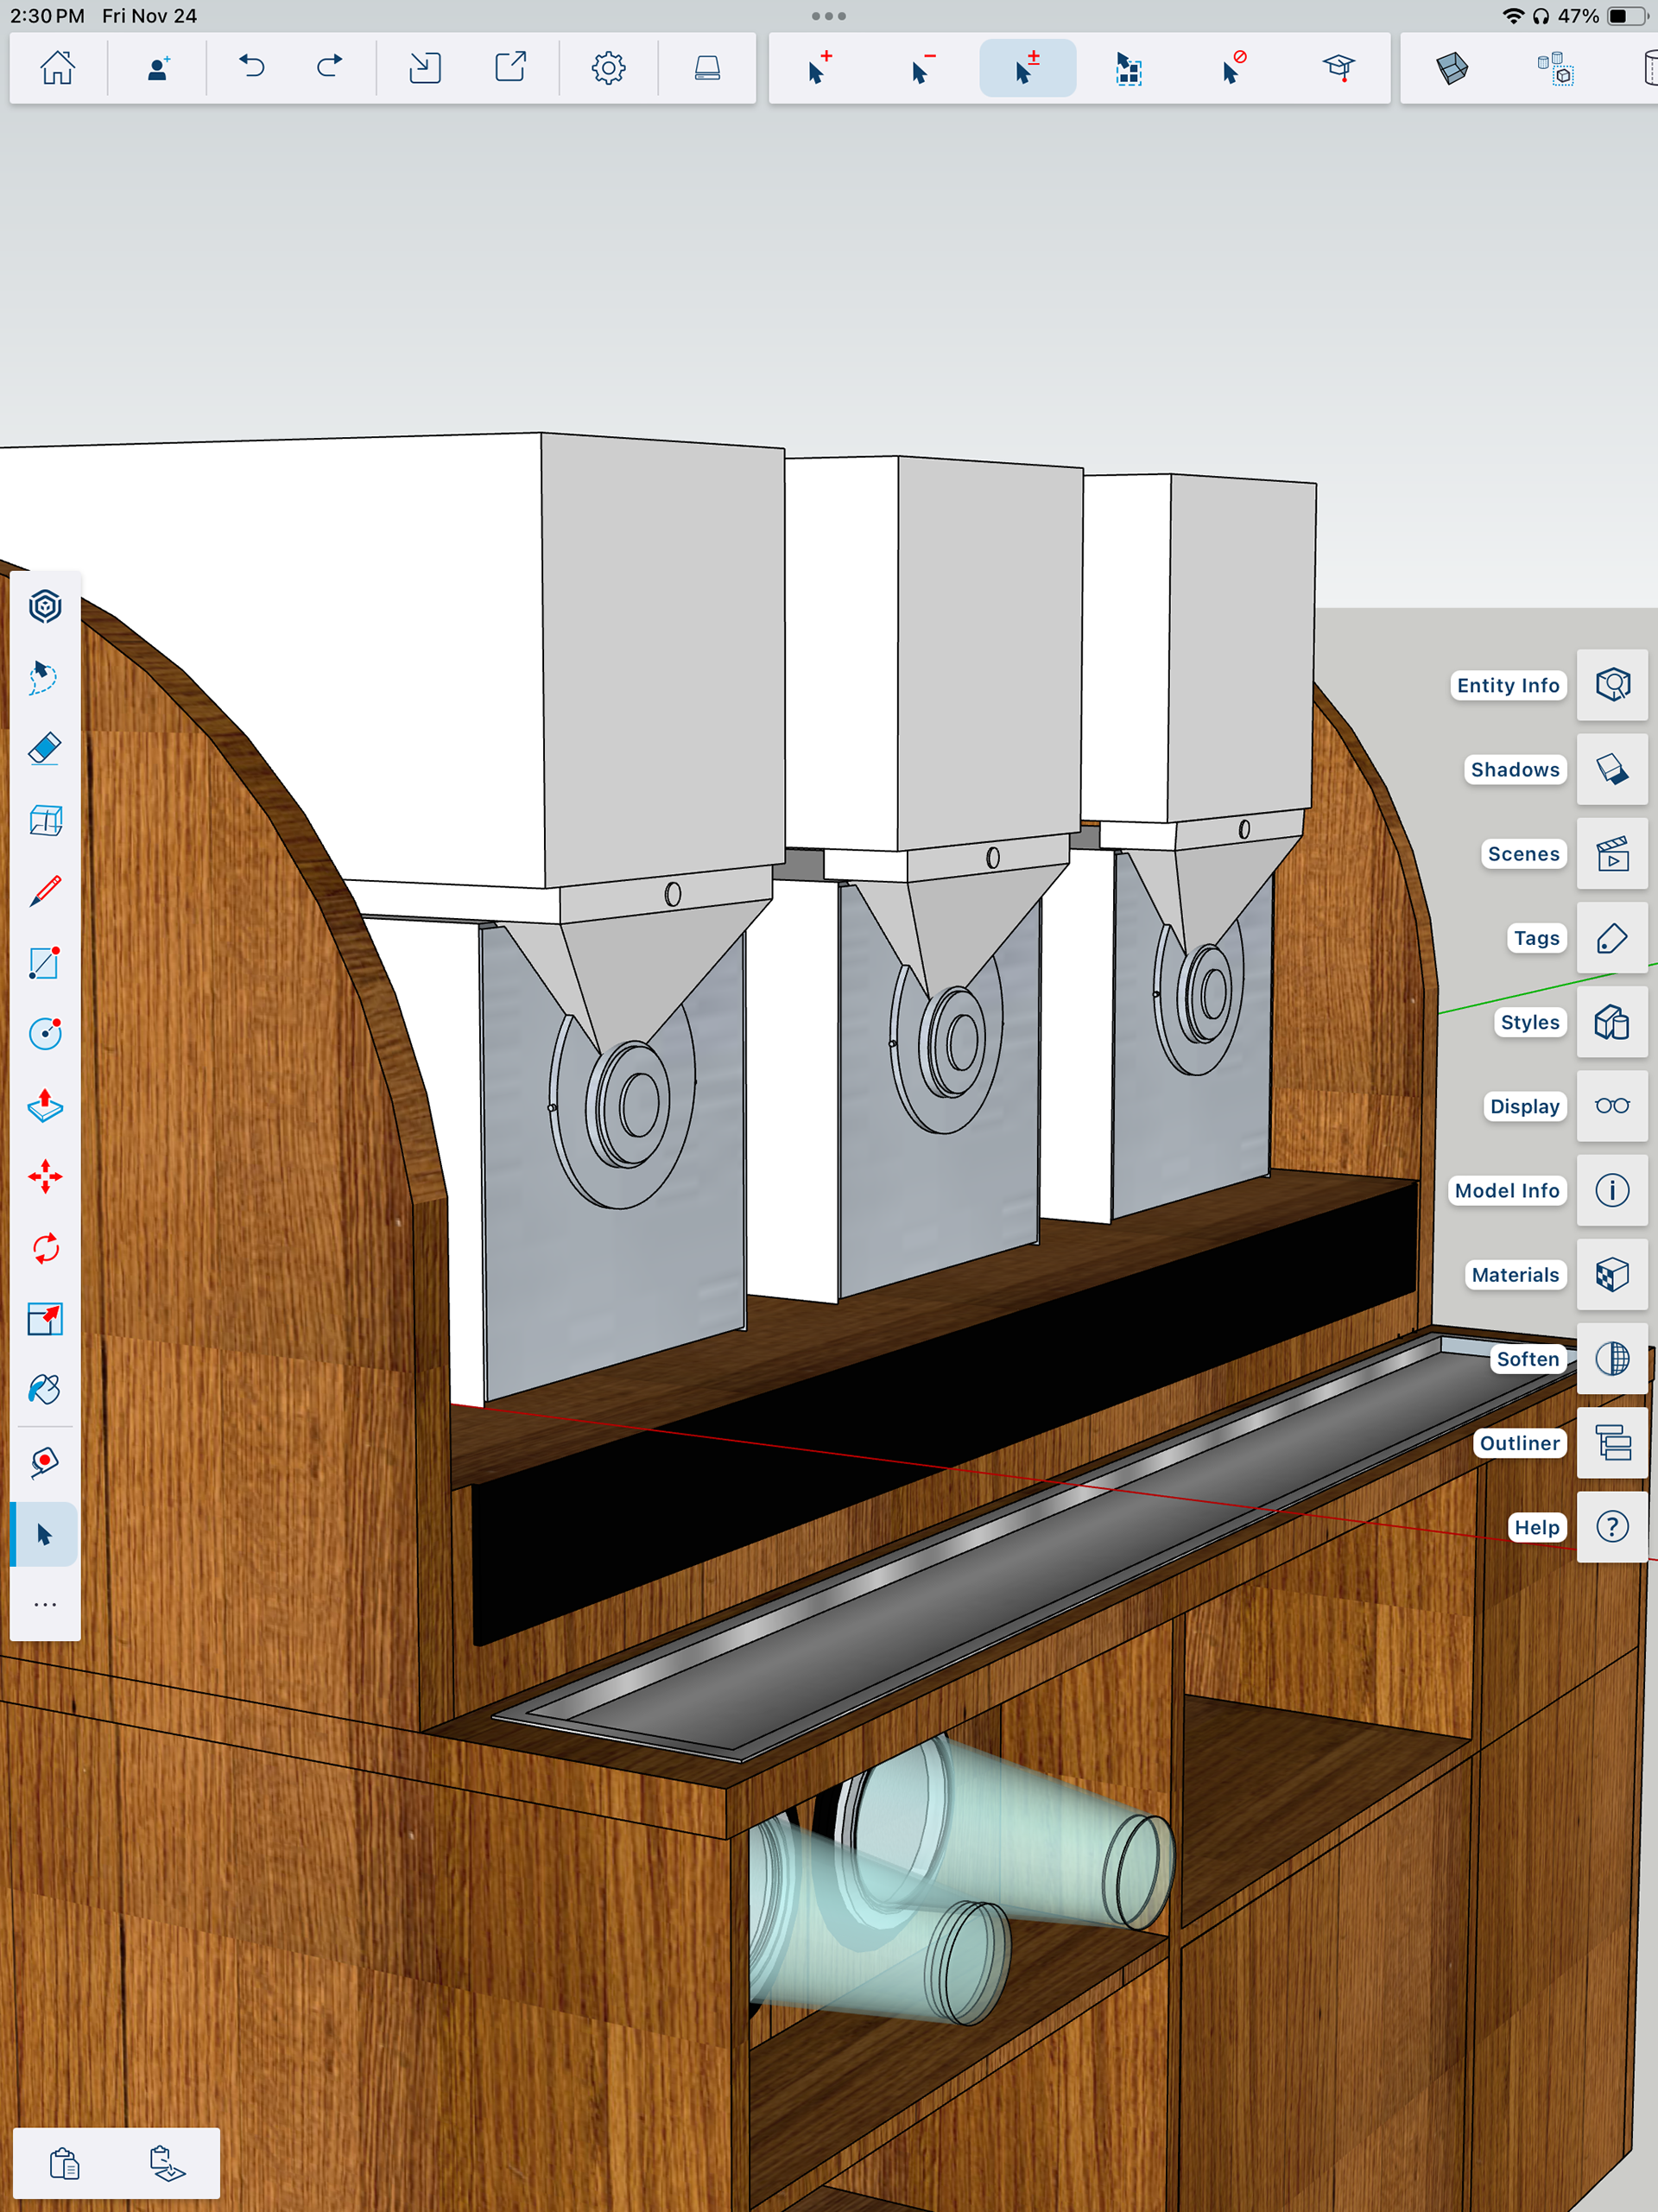Choose the Rotate tool
1658x2212 pixels.
(x=45, y=1248)
